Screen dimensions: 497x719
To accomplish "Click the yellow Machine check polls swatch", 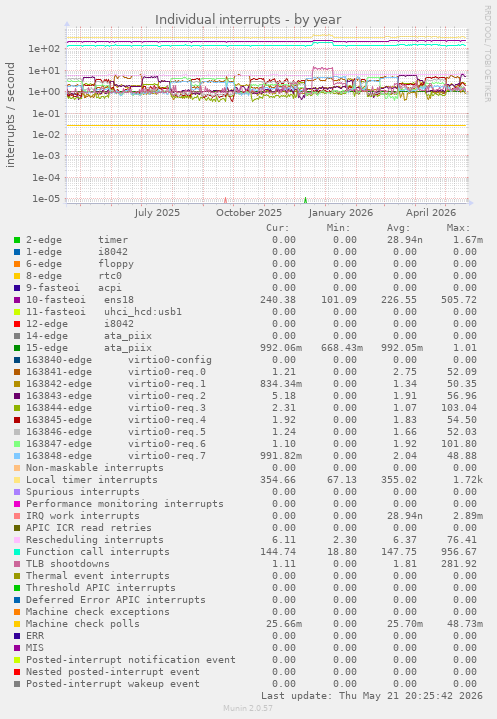I will coord(17,624).
